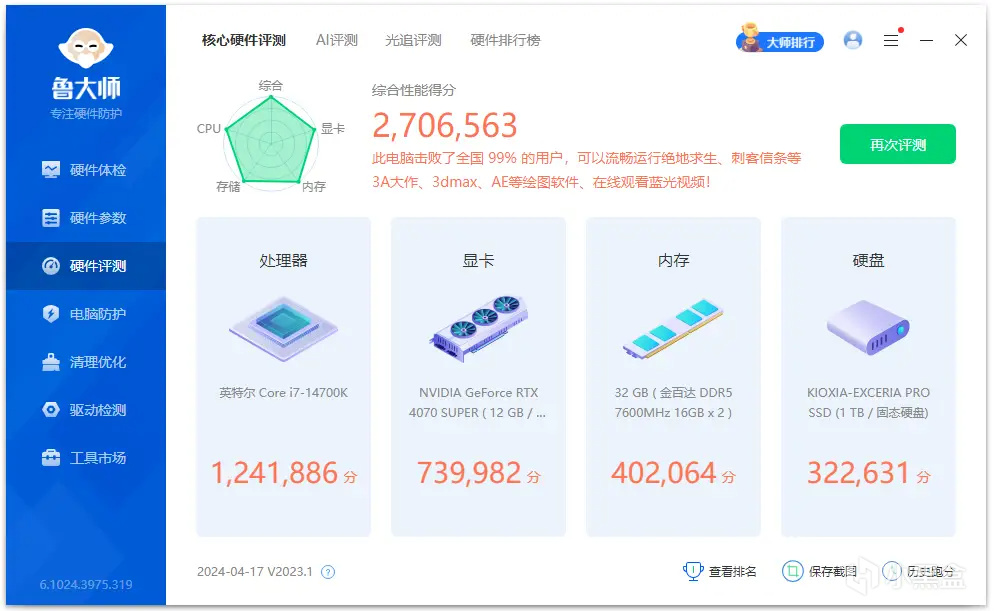Click the user account avatar icon

point(853,39)
